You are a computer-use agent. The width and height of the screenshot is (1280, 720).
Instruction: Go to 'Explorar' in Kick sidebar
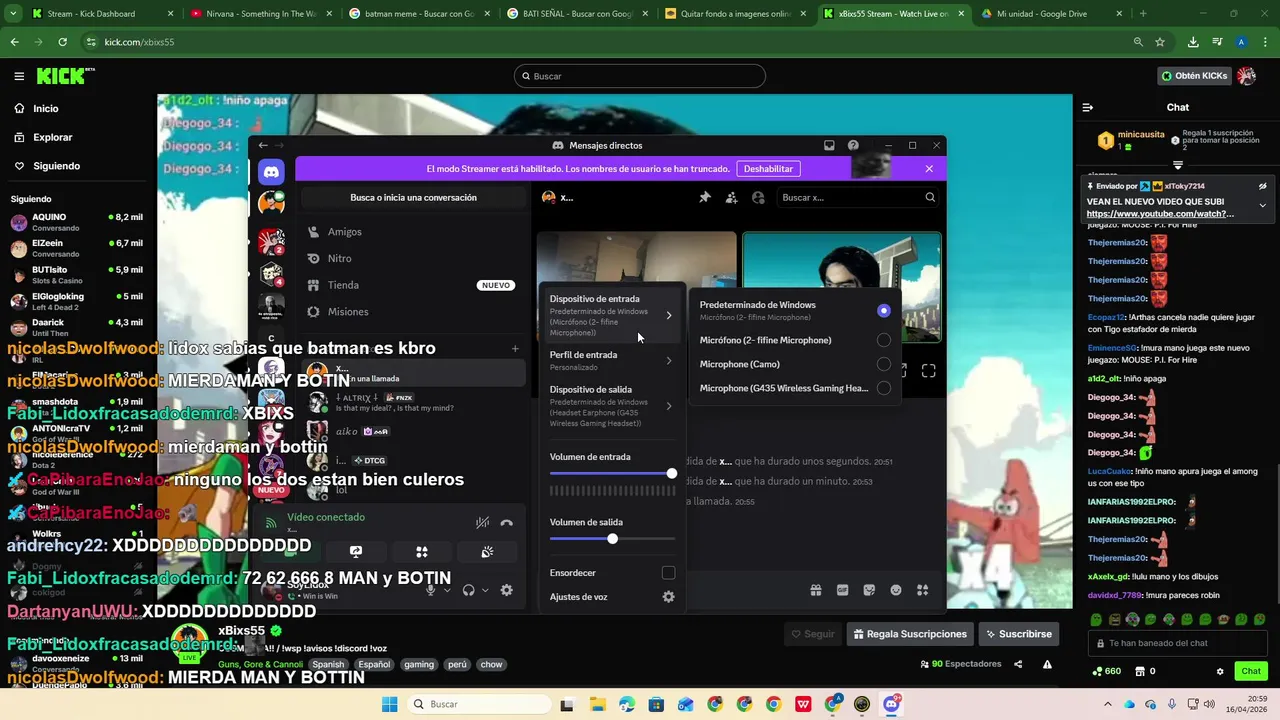coord(76,137)
